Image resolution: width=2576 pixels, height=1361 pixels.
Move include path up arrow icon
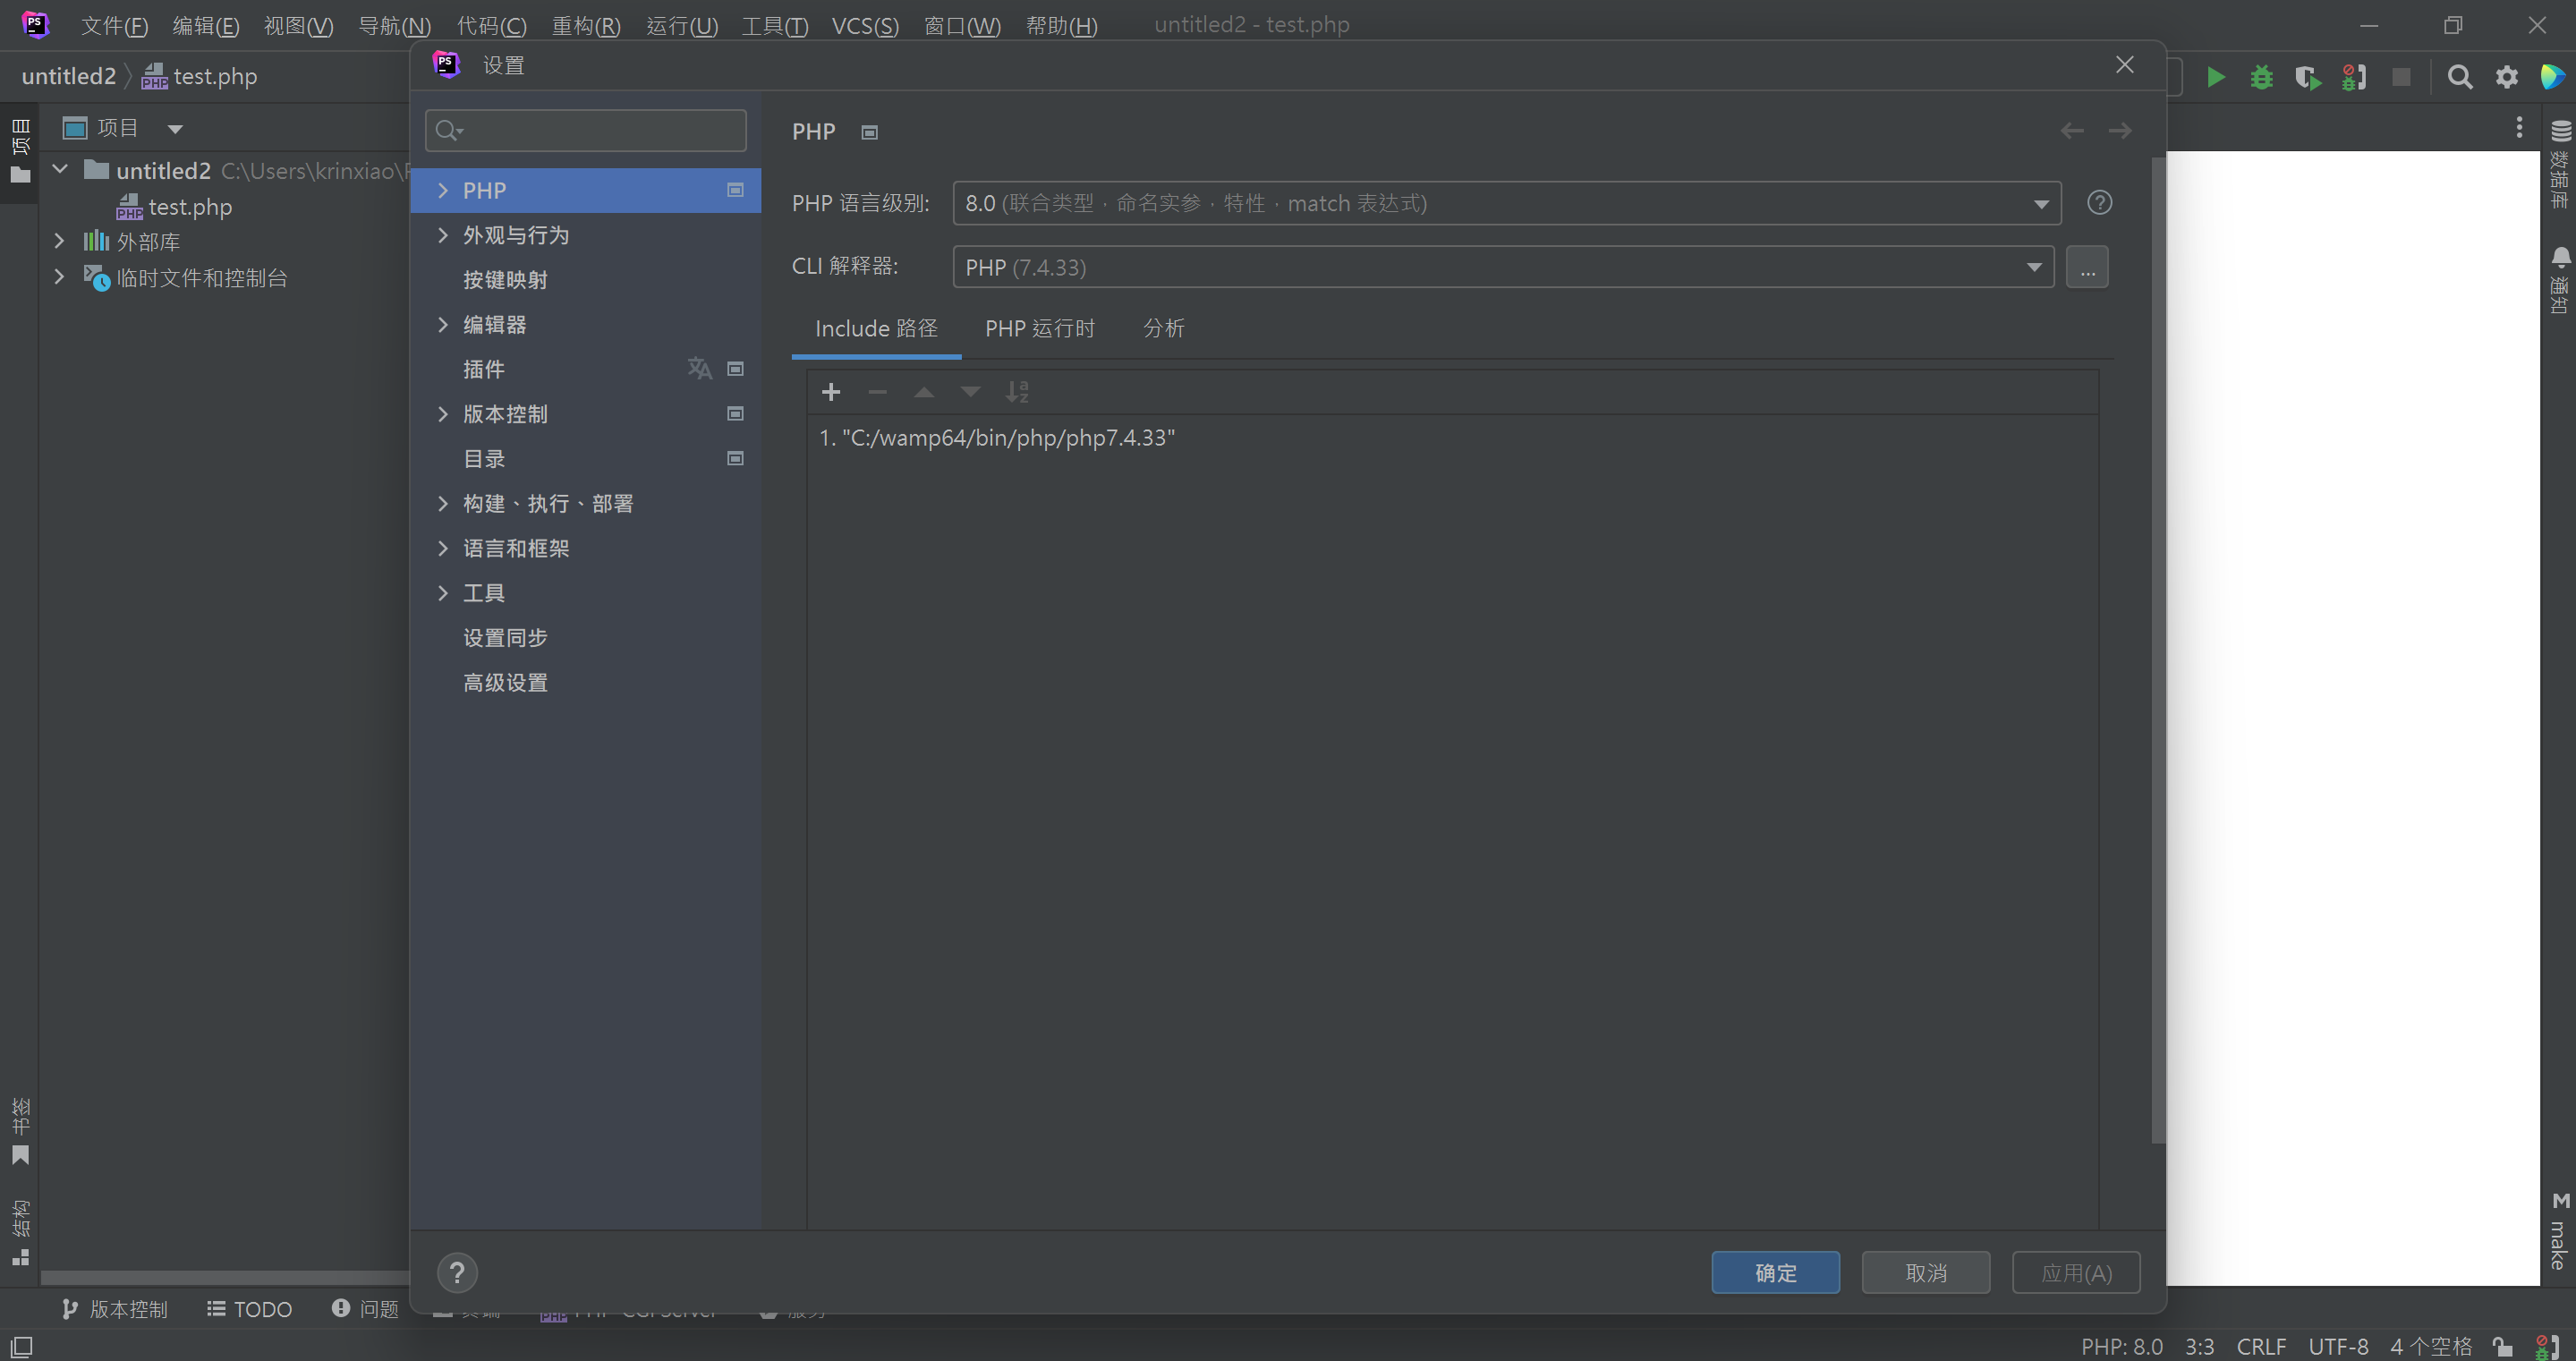[x=924, y=392]
